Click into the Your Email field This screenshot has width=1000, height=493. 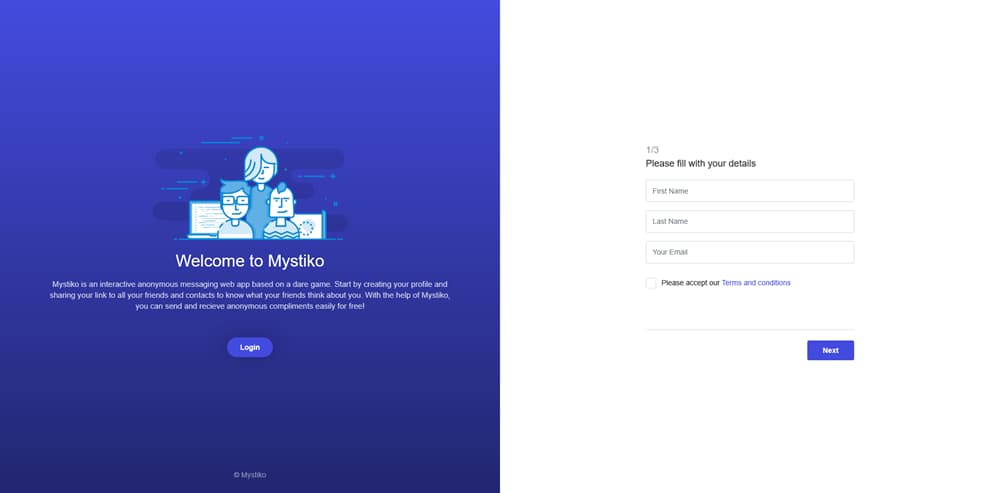(x=749, y=252)
